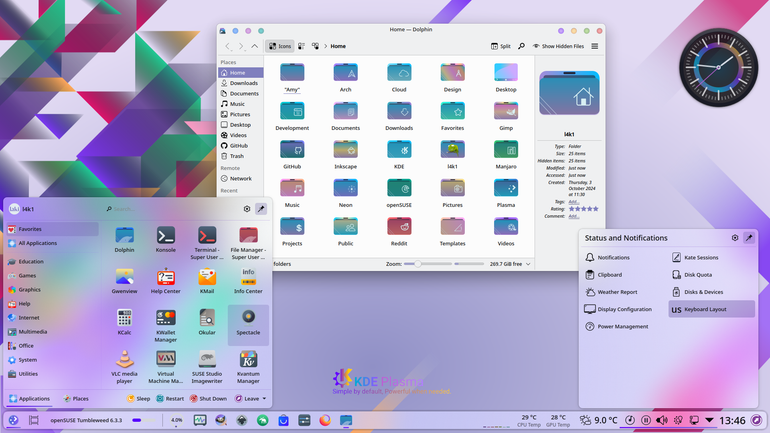Open Konsole terminal in application launcher
The height and width of the screenshot is (433, 770).
coord(165,240)
